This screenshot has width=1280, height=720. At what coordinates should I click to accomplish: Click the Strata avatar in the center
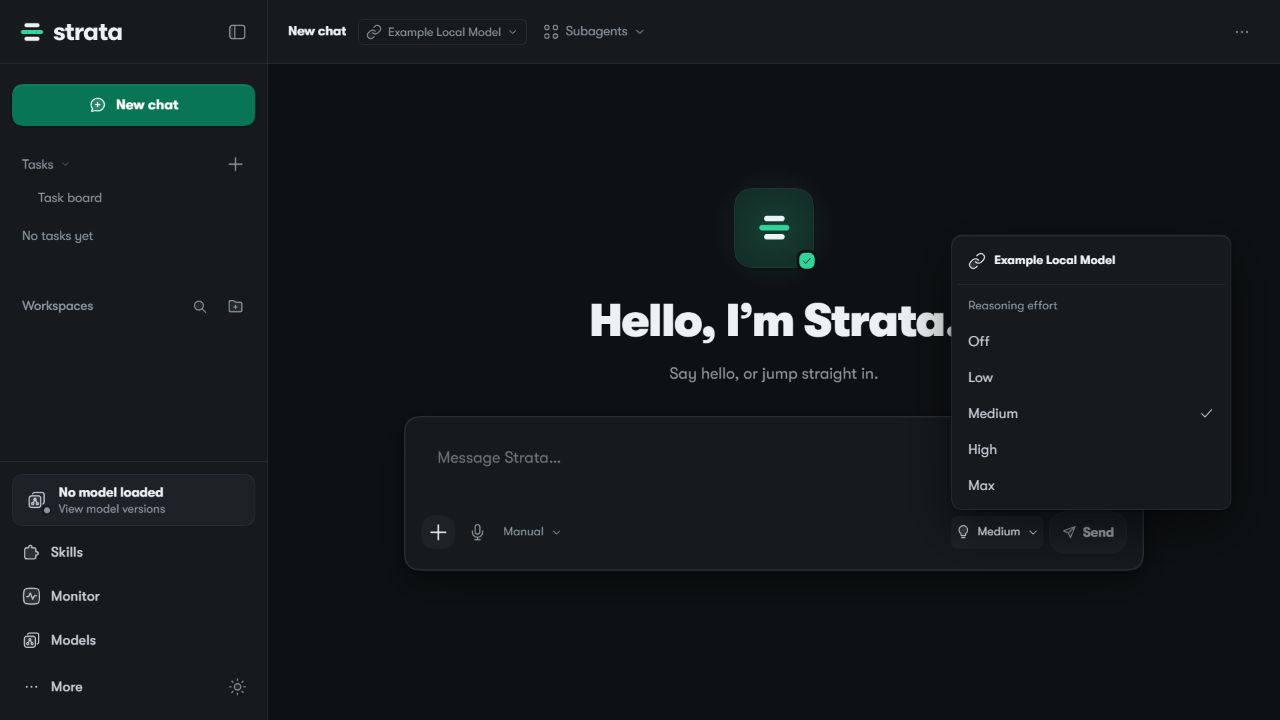pos(774,228)
